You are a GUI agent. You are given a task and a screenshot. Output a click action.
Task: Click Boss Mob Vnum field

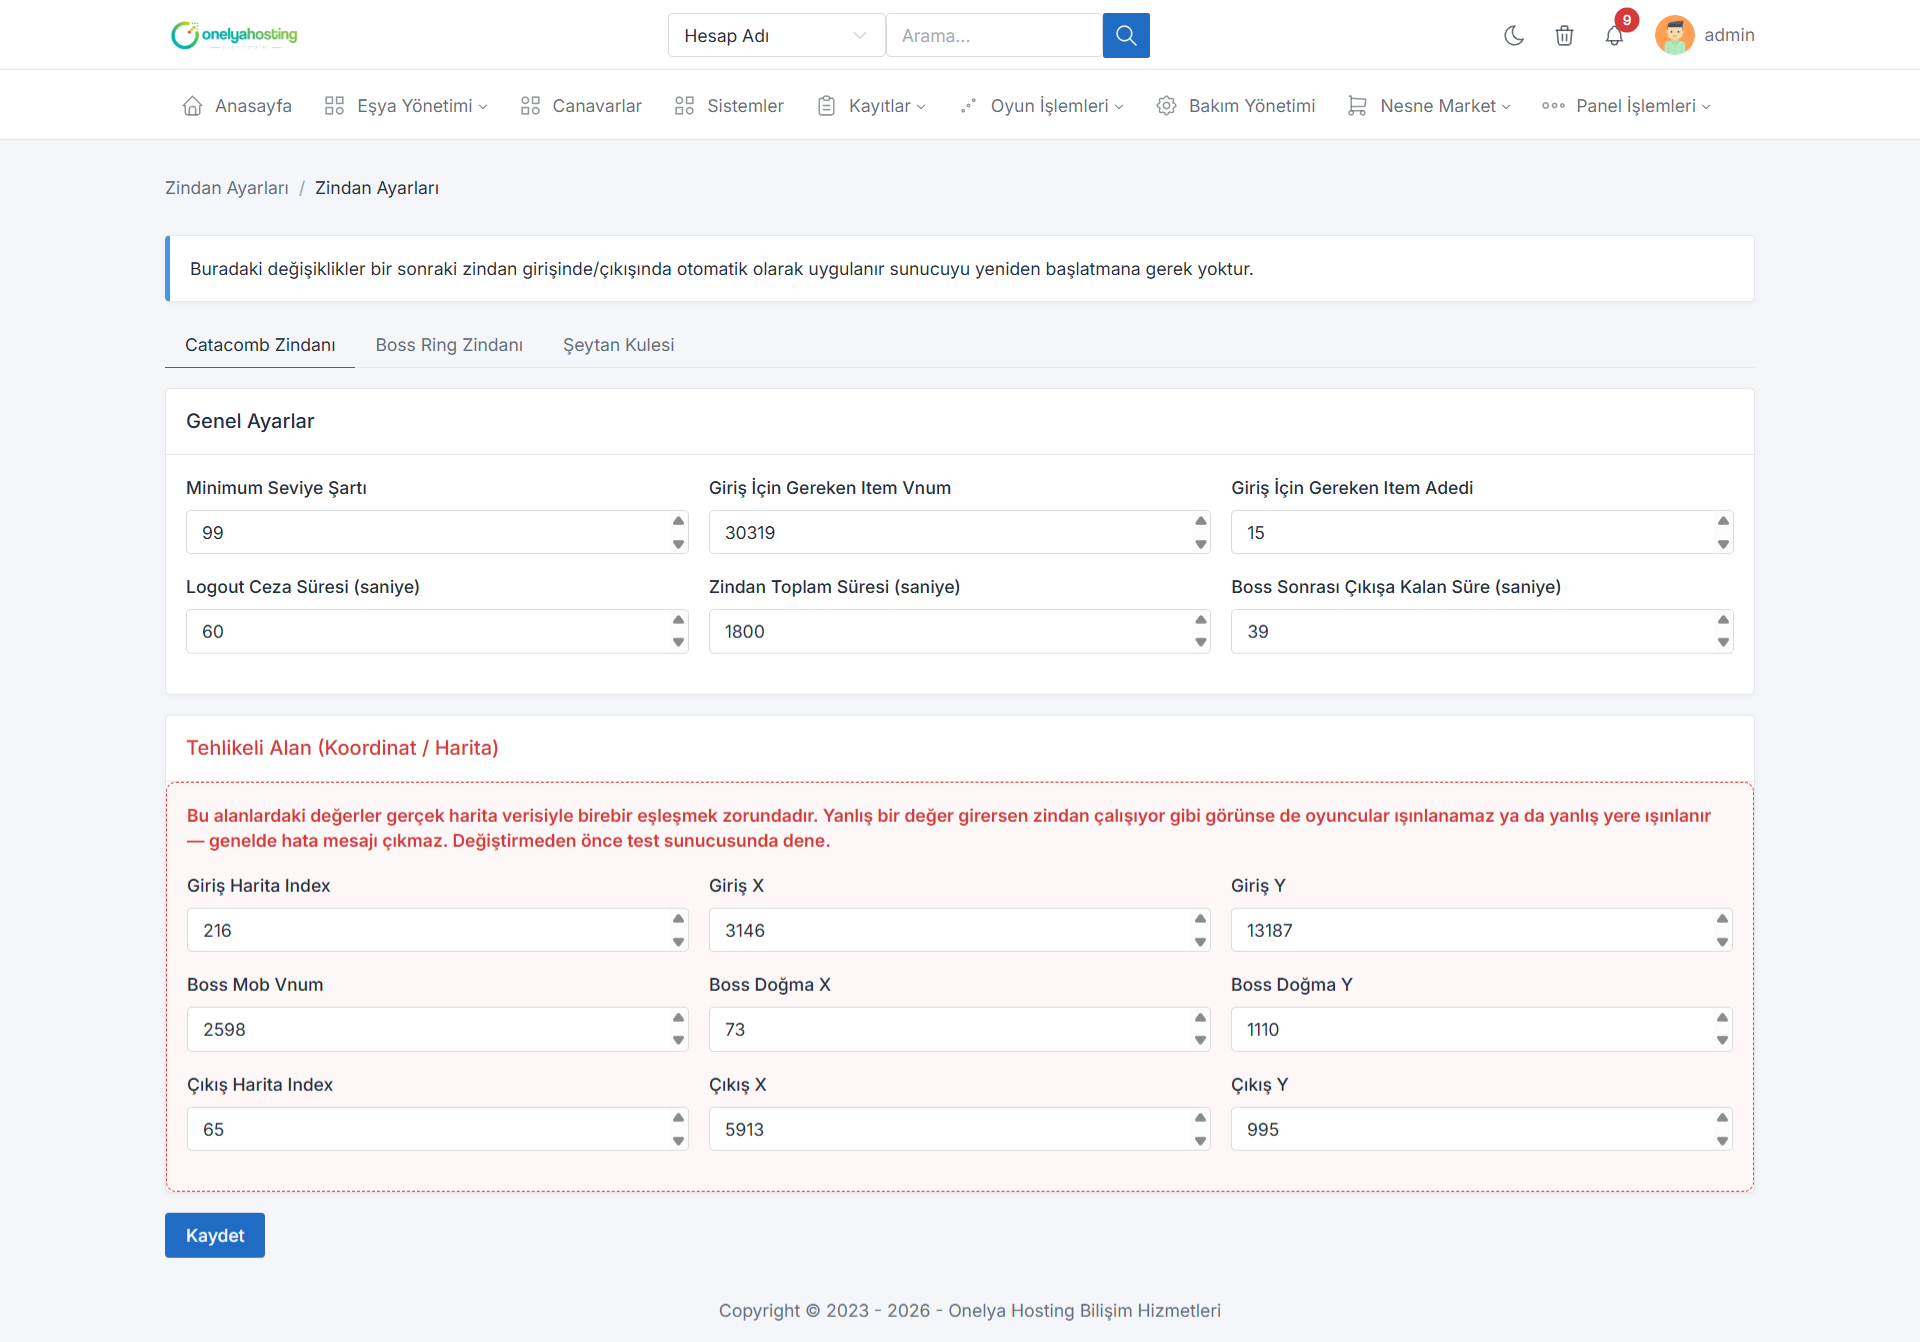[437, 1029]
